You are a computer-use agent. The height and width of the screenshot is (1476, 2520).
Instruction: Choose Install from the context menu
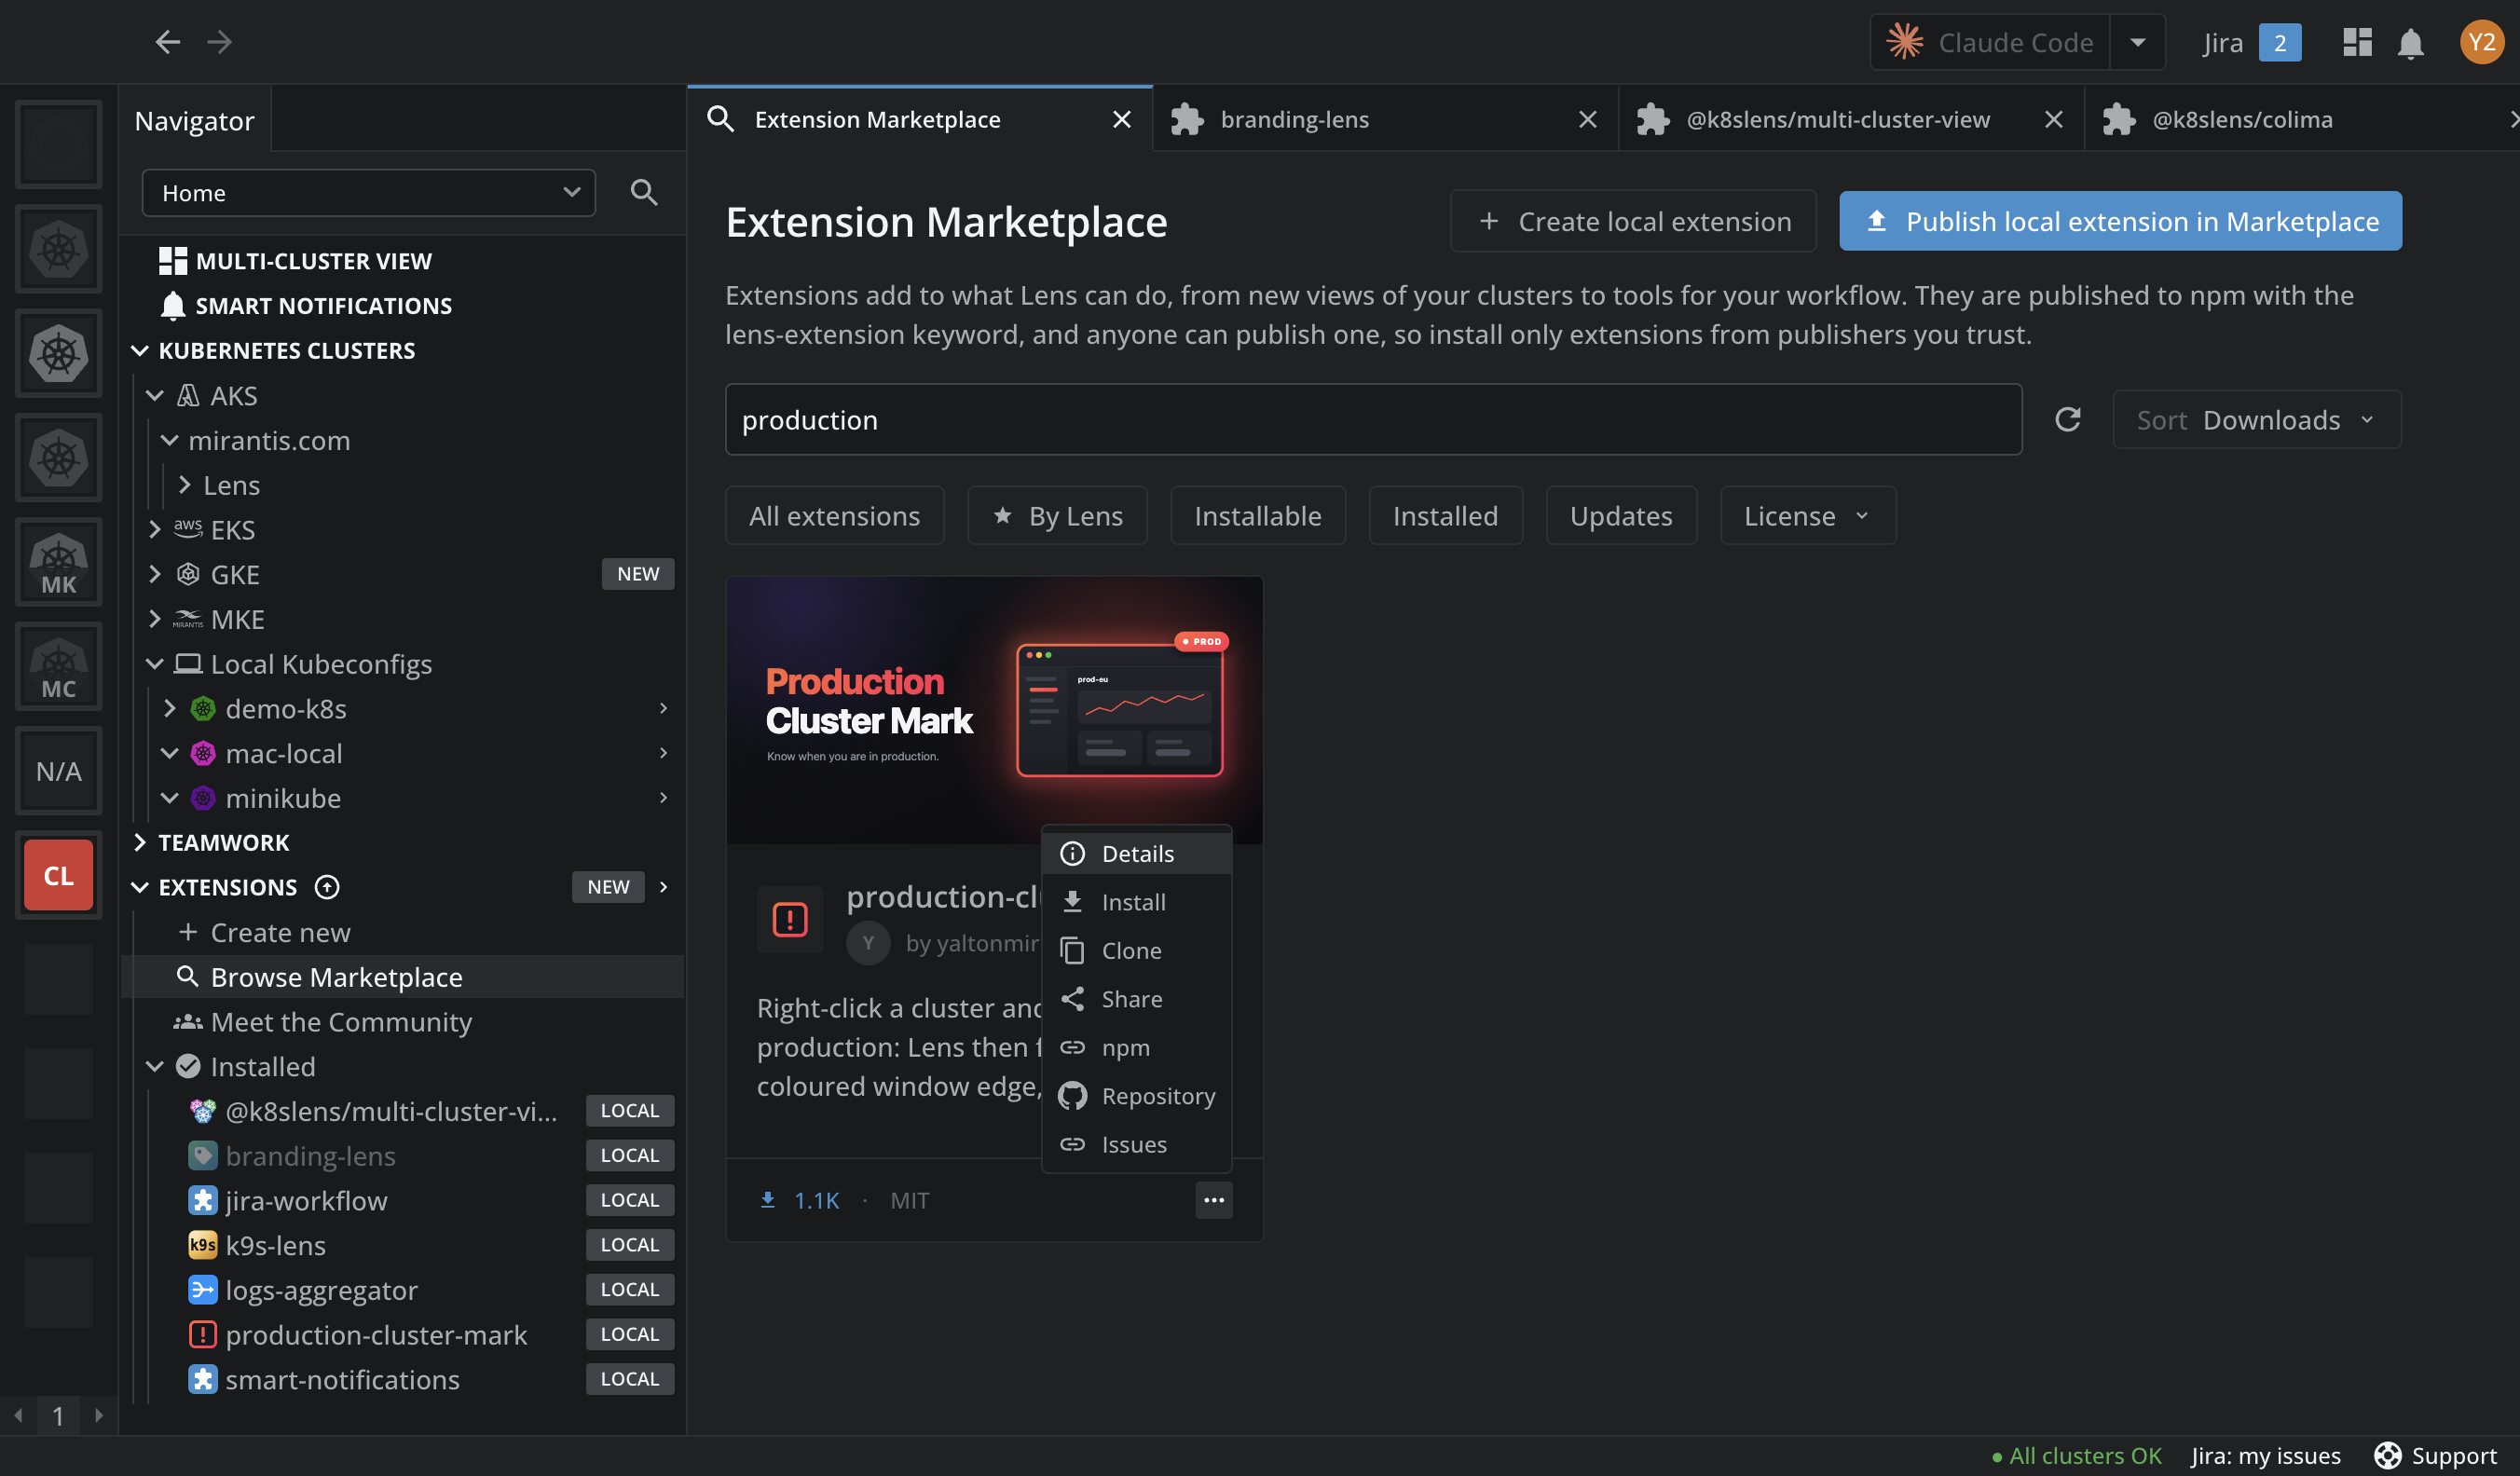tap(1136, 902)
